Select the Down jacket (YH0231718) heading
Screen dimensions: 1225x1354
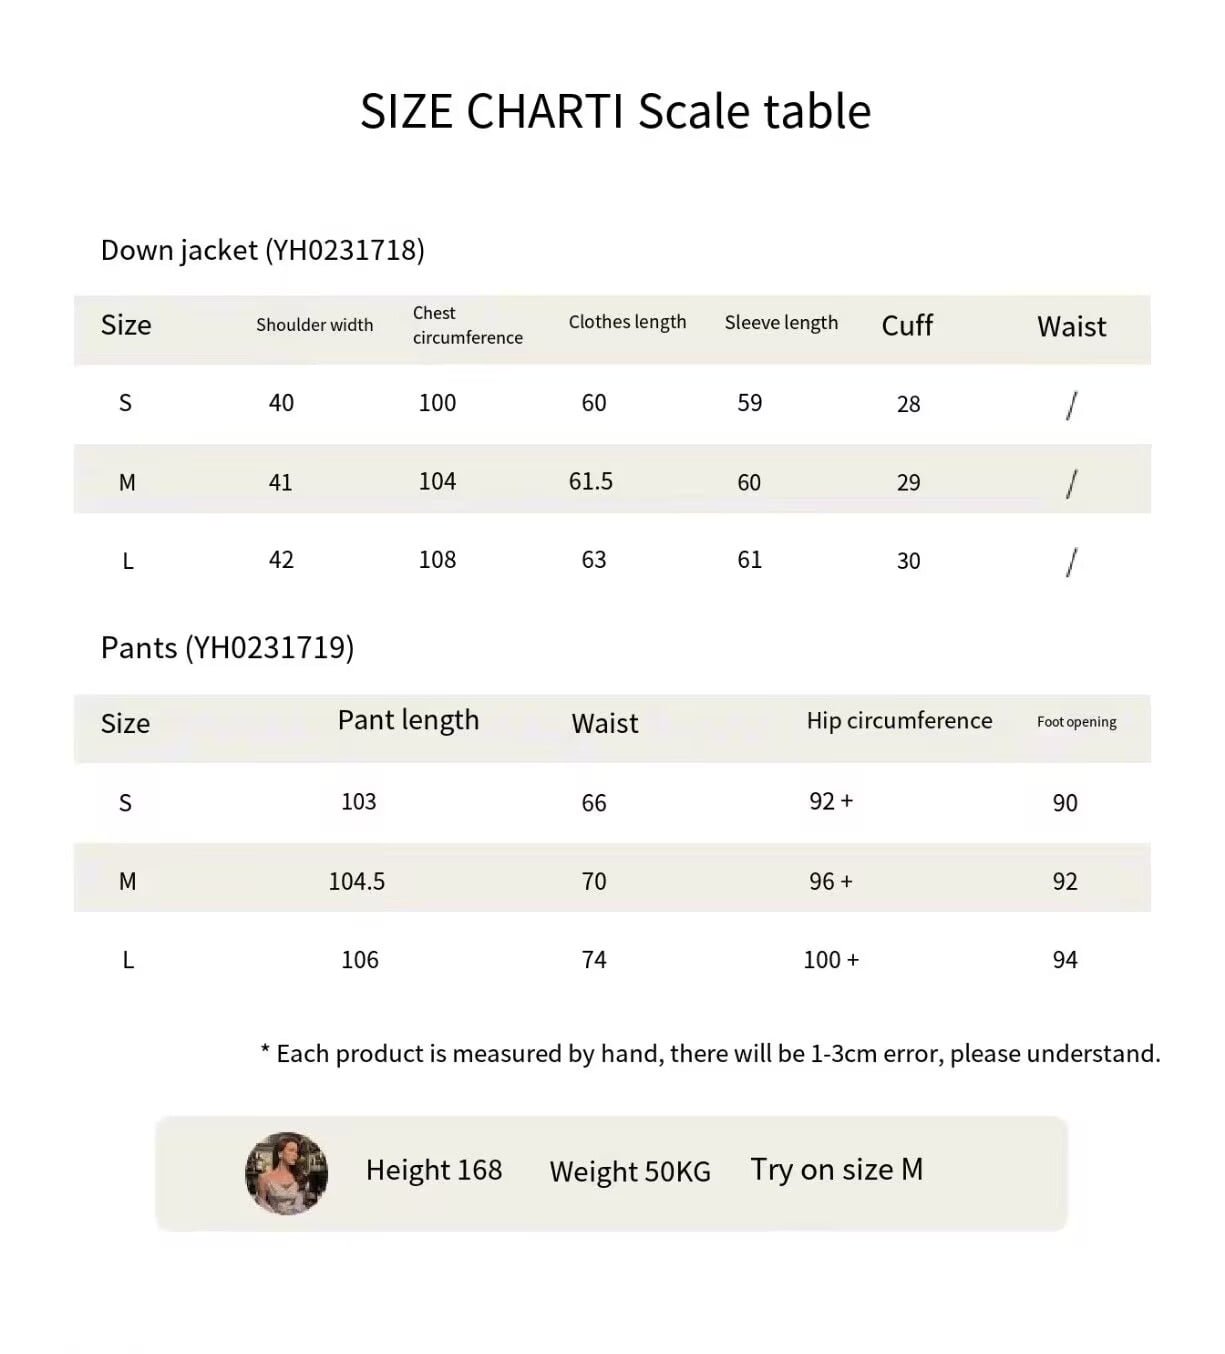click(263, 250)
